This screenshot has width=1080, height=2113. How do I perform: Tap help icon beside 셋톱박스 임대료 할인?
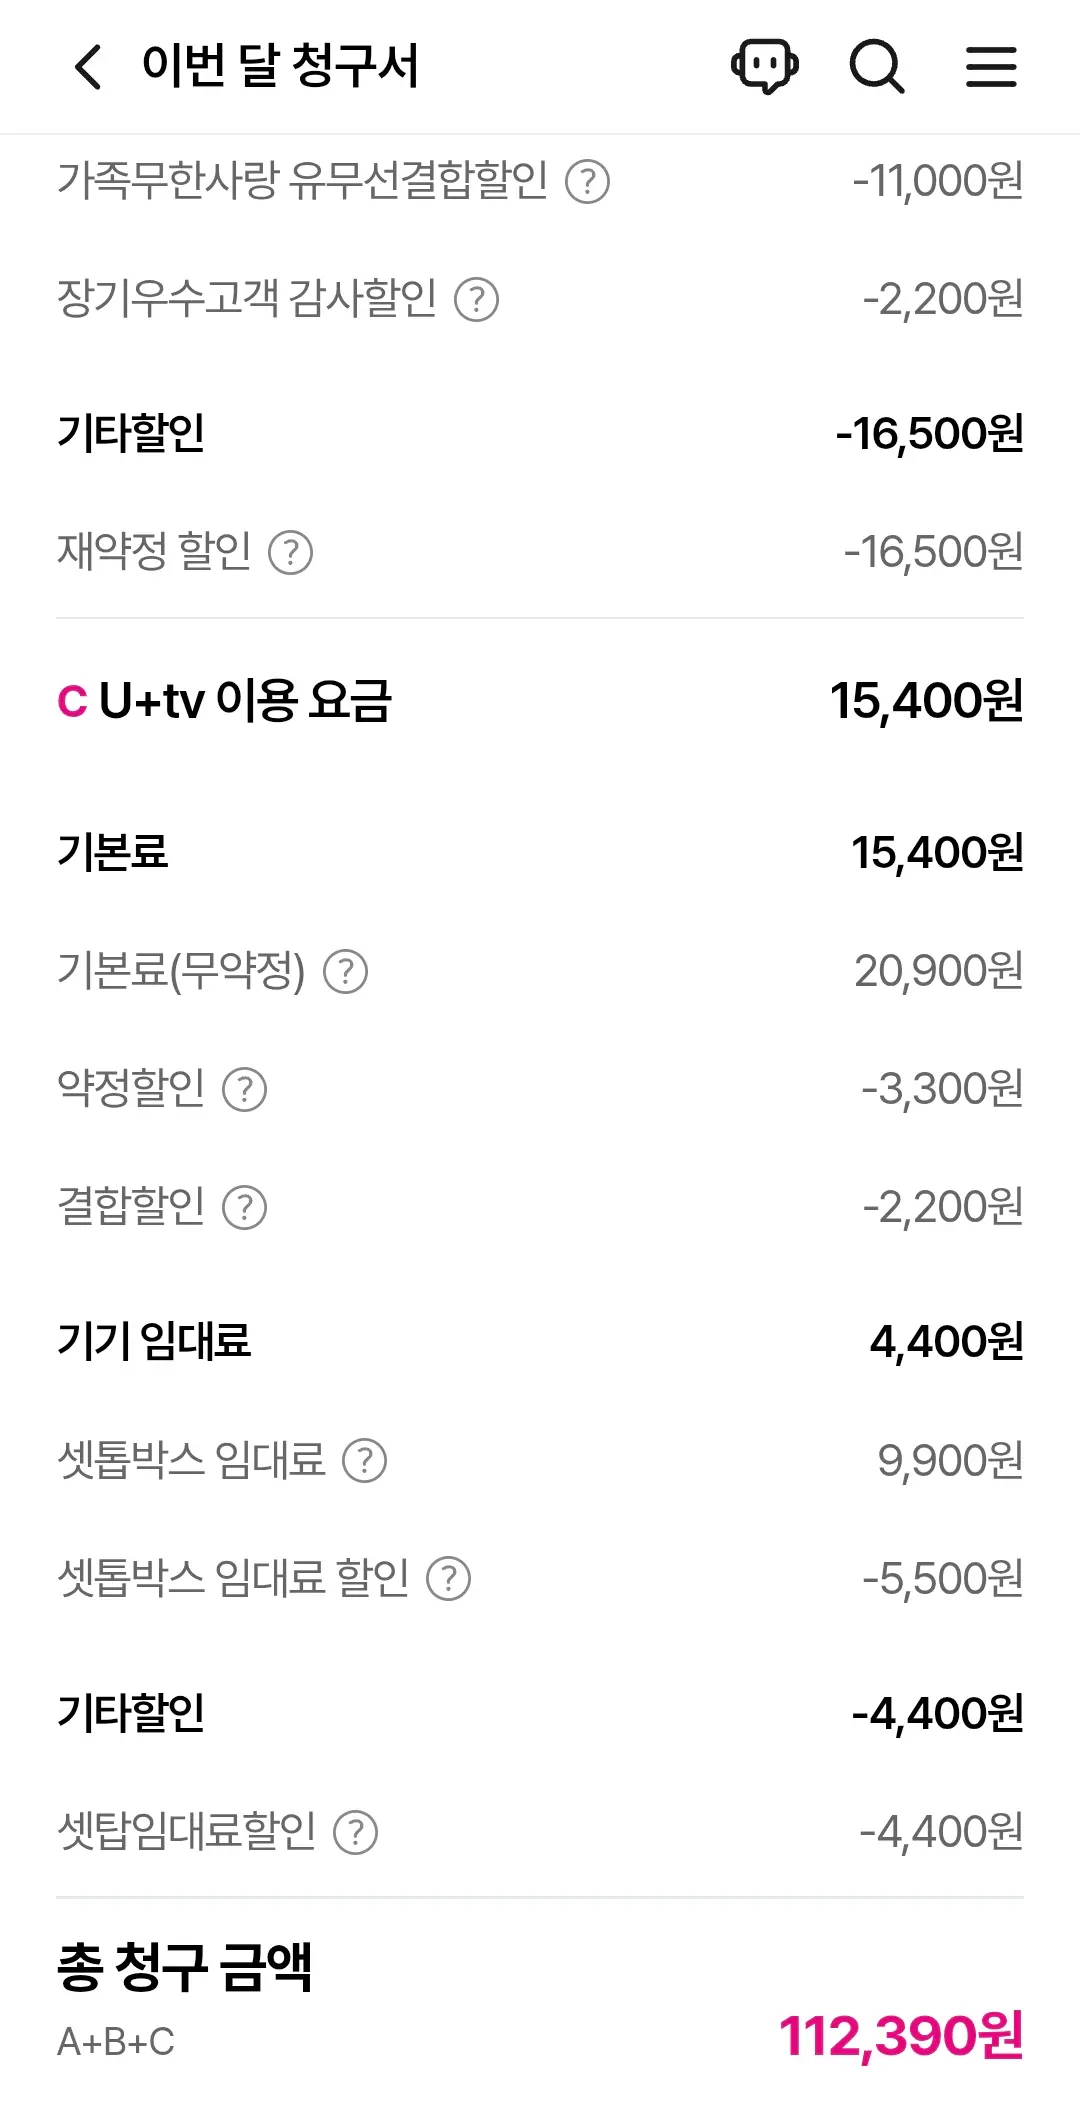[x=449, y=1579]
